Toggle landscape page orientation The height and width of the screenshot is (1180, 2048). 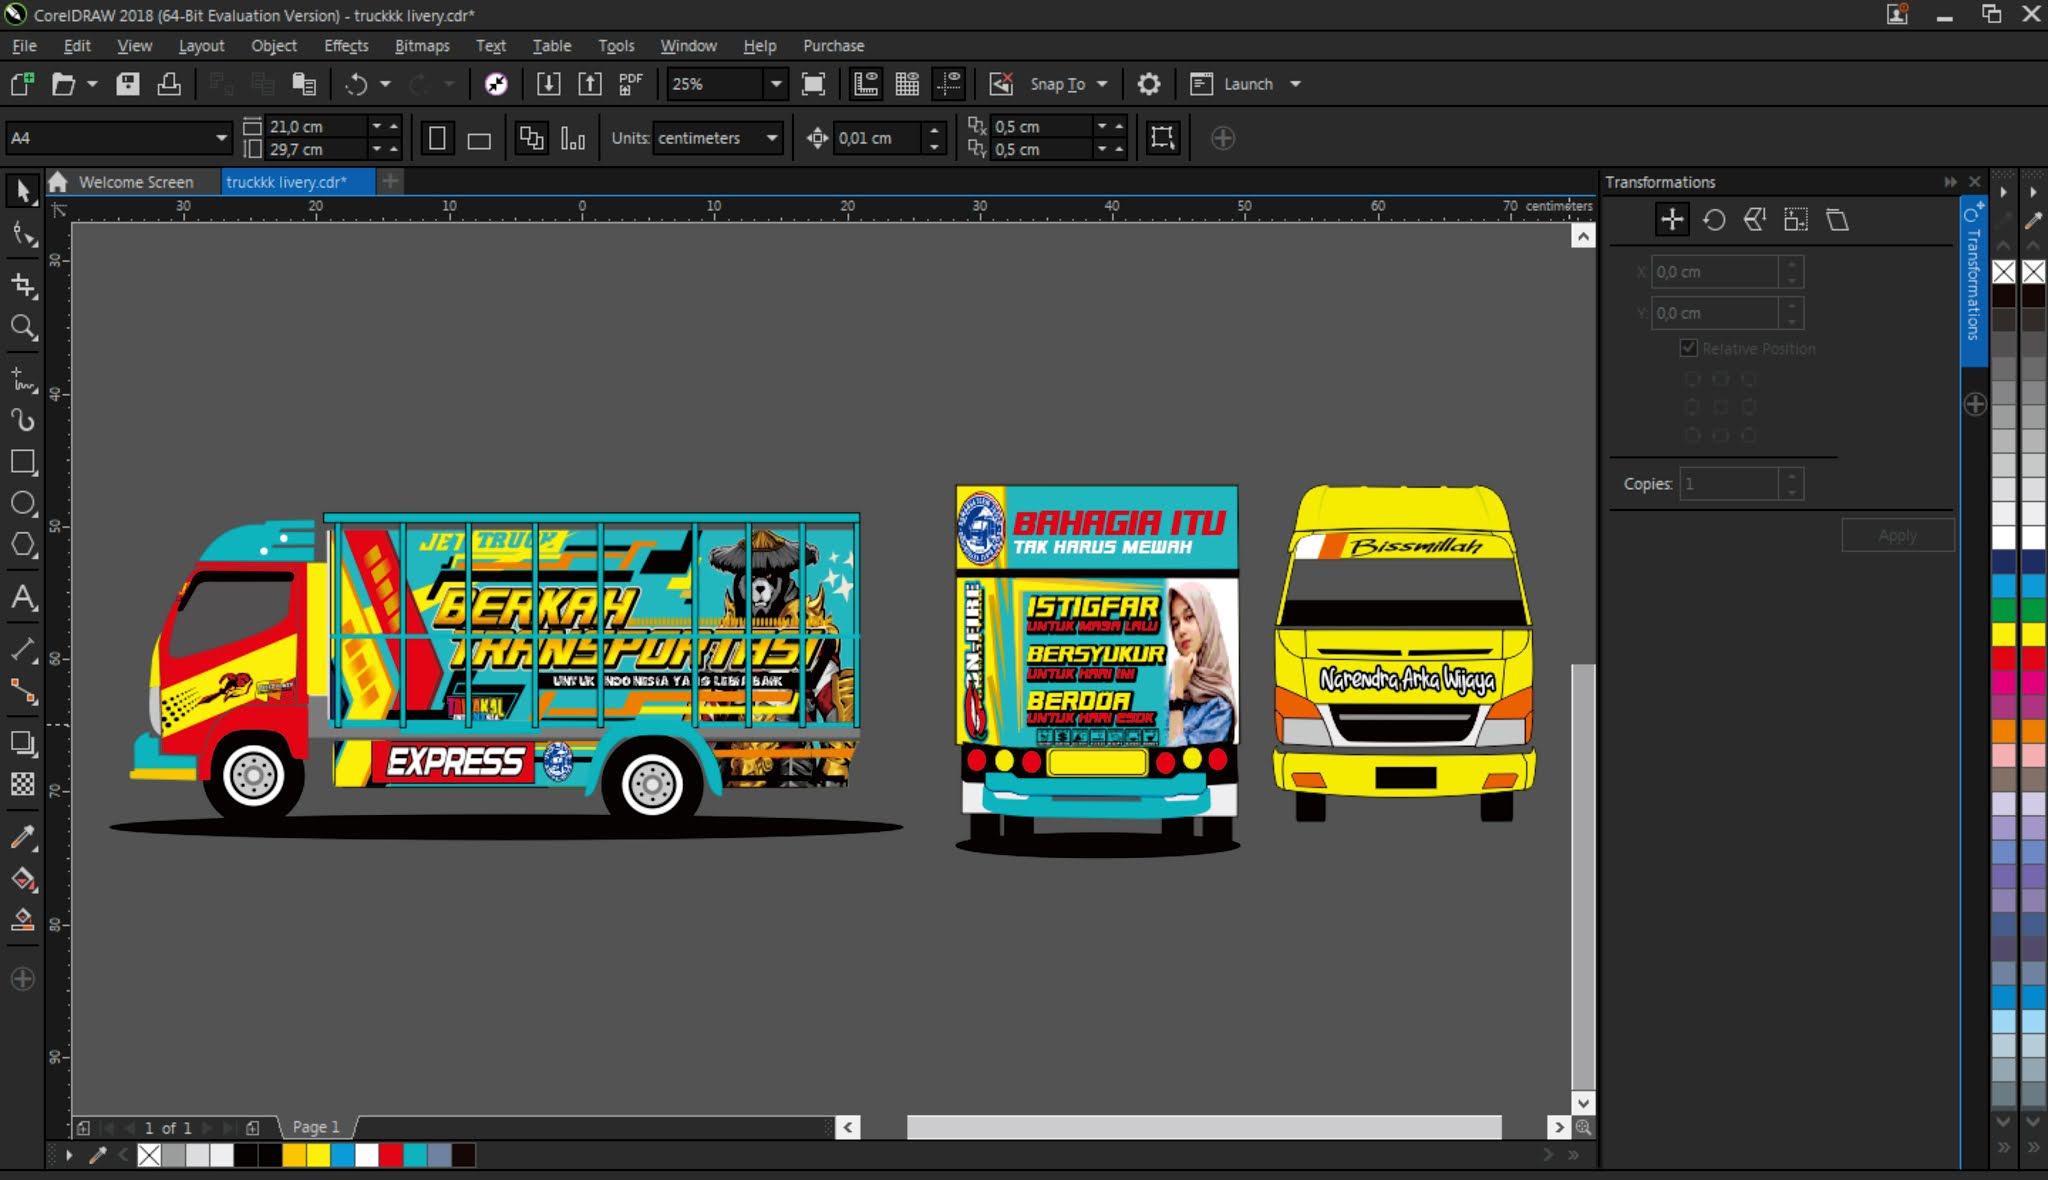point(480,138)
